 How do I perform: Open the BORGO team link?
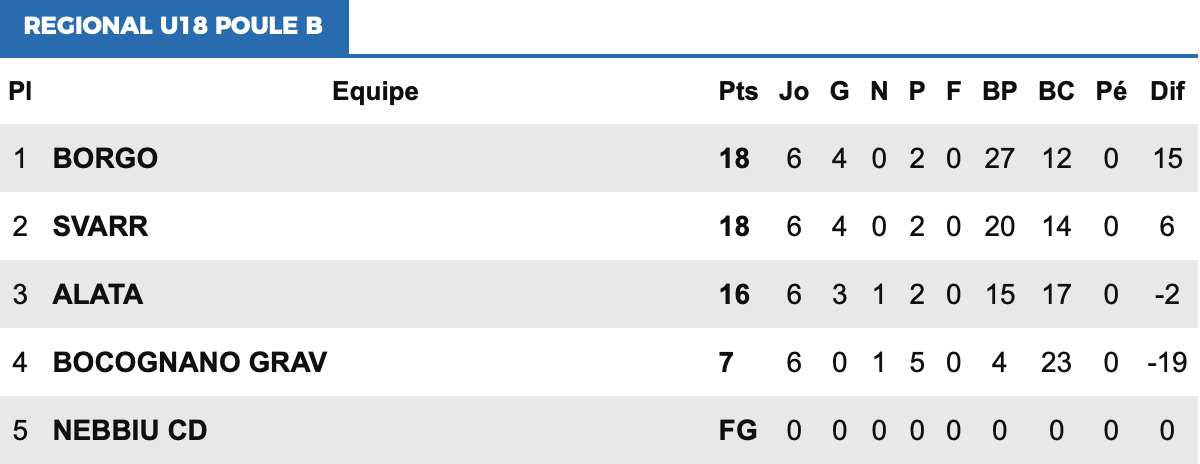[105, 158]
